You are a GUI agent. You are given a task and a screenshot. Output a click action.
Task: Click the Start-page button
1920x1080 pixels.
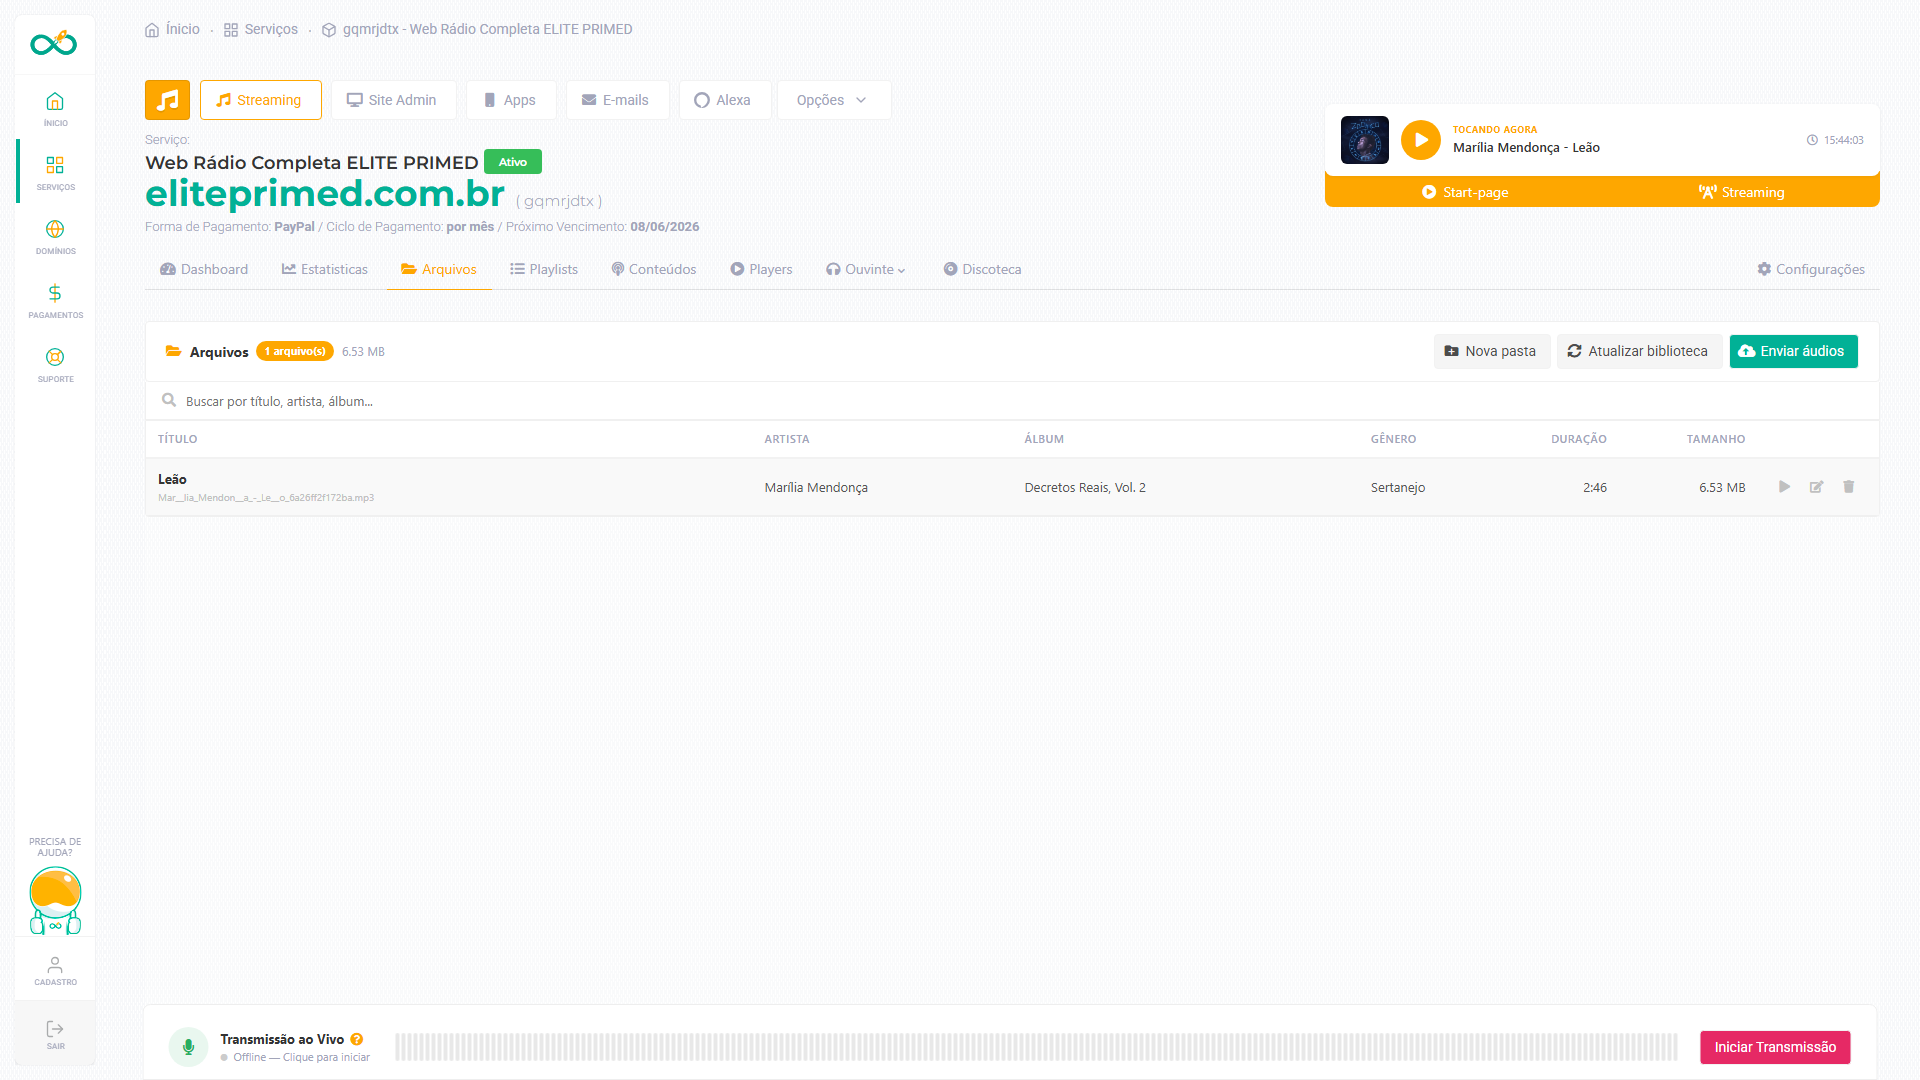point(1465,192)
